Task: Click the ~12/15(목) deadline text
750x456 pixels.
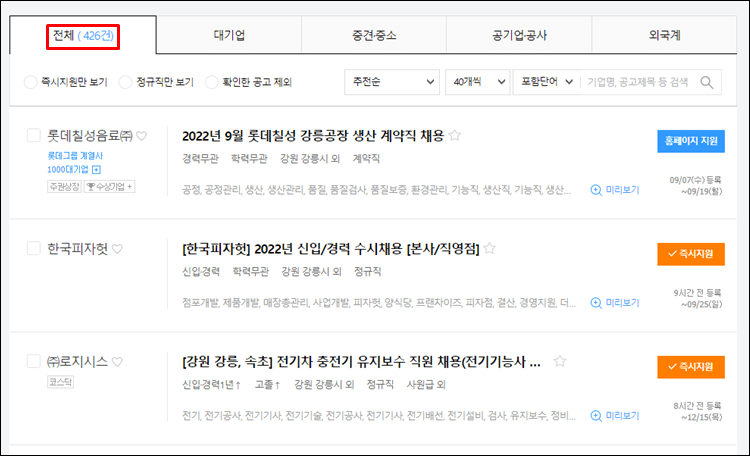Action: point(702,417)
